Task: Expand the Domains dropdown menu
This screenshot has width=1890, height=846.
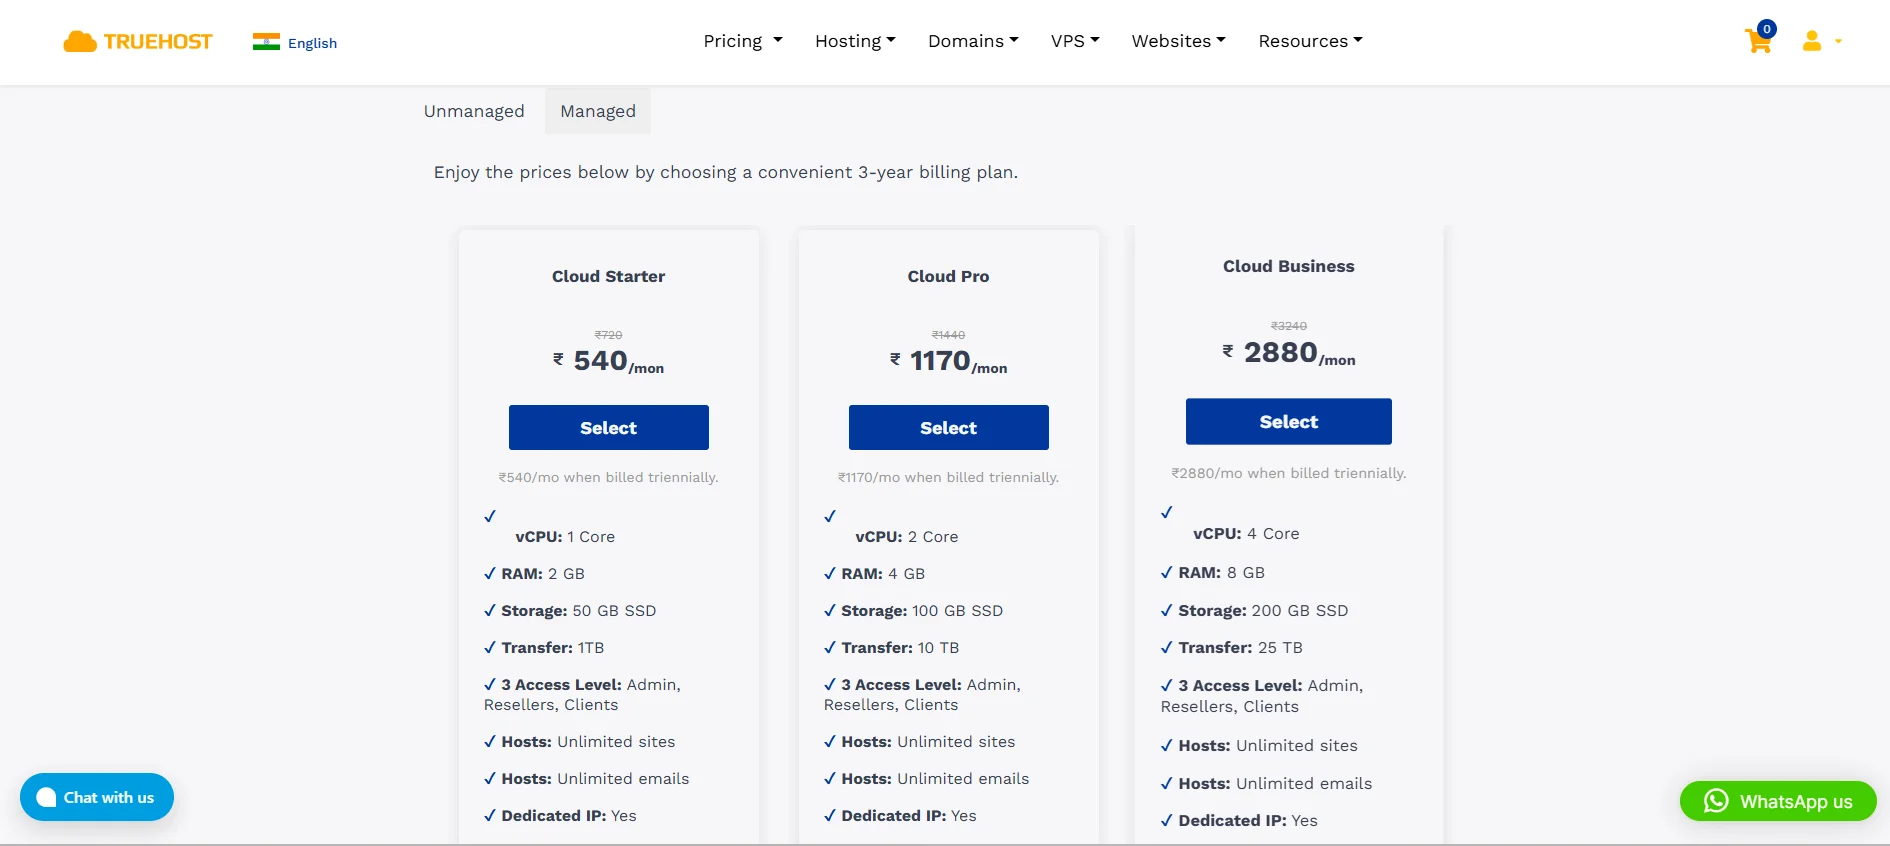Action: tap(973, 41)
